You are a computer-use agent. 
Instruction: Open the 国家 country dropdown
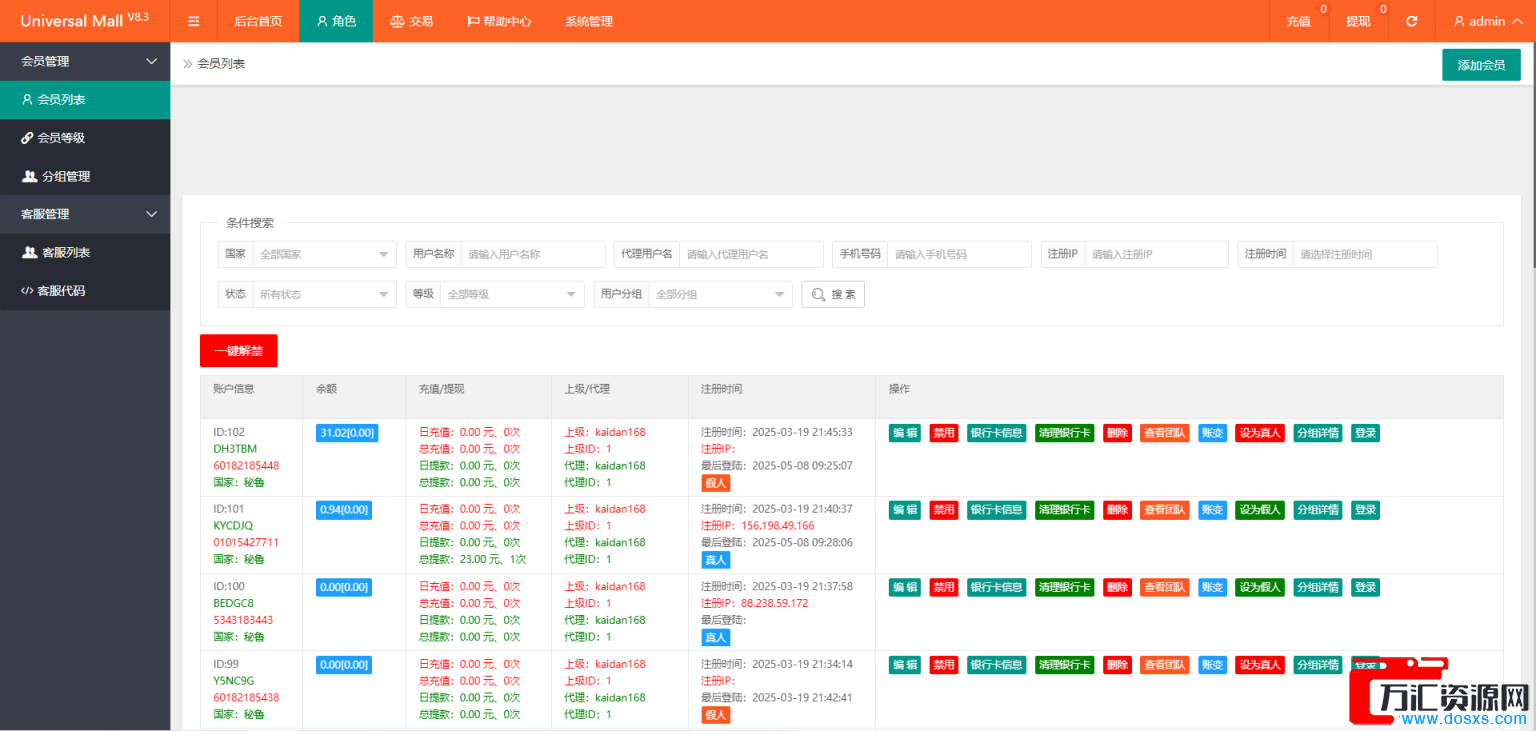[x=325, y=254]
